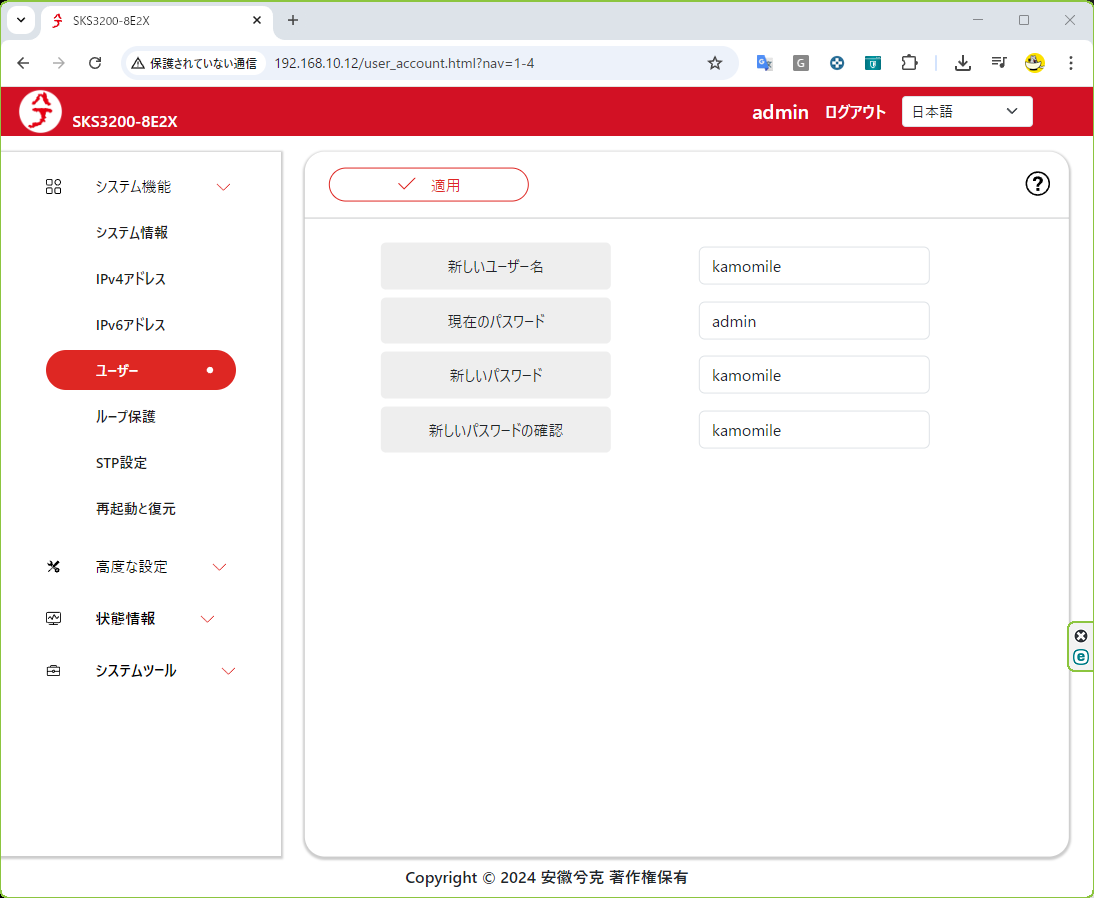The image size is (1094, 898).
Task: Click the status information monitor icon
Action: (x=53, y=618)
